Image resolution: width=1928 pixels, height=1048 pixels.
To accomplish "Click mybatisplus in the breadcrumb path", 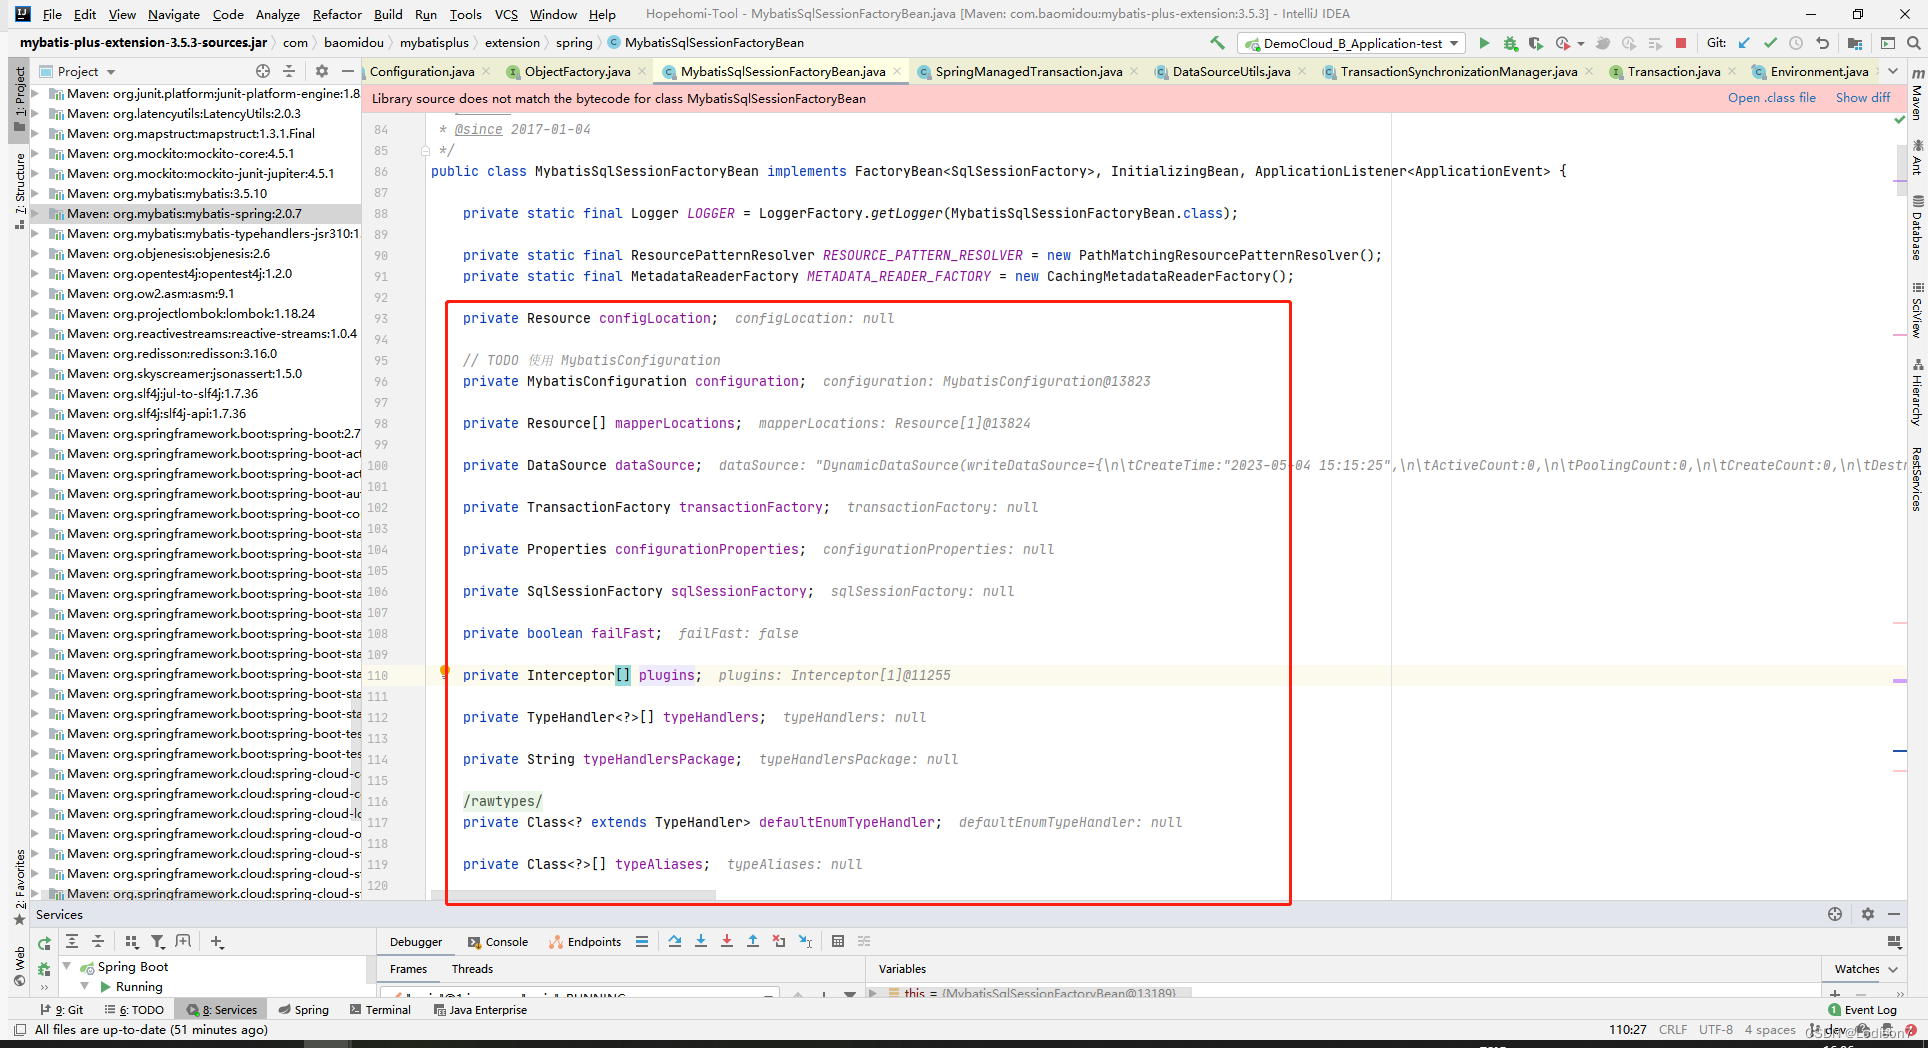I will click(434, 43).
